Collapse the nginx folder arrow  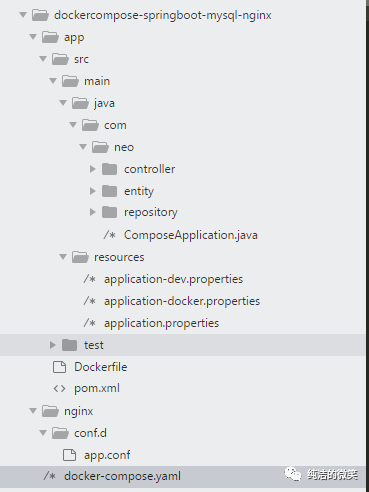[x=33, y=411]
